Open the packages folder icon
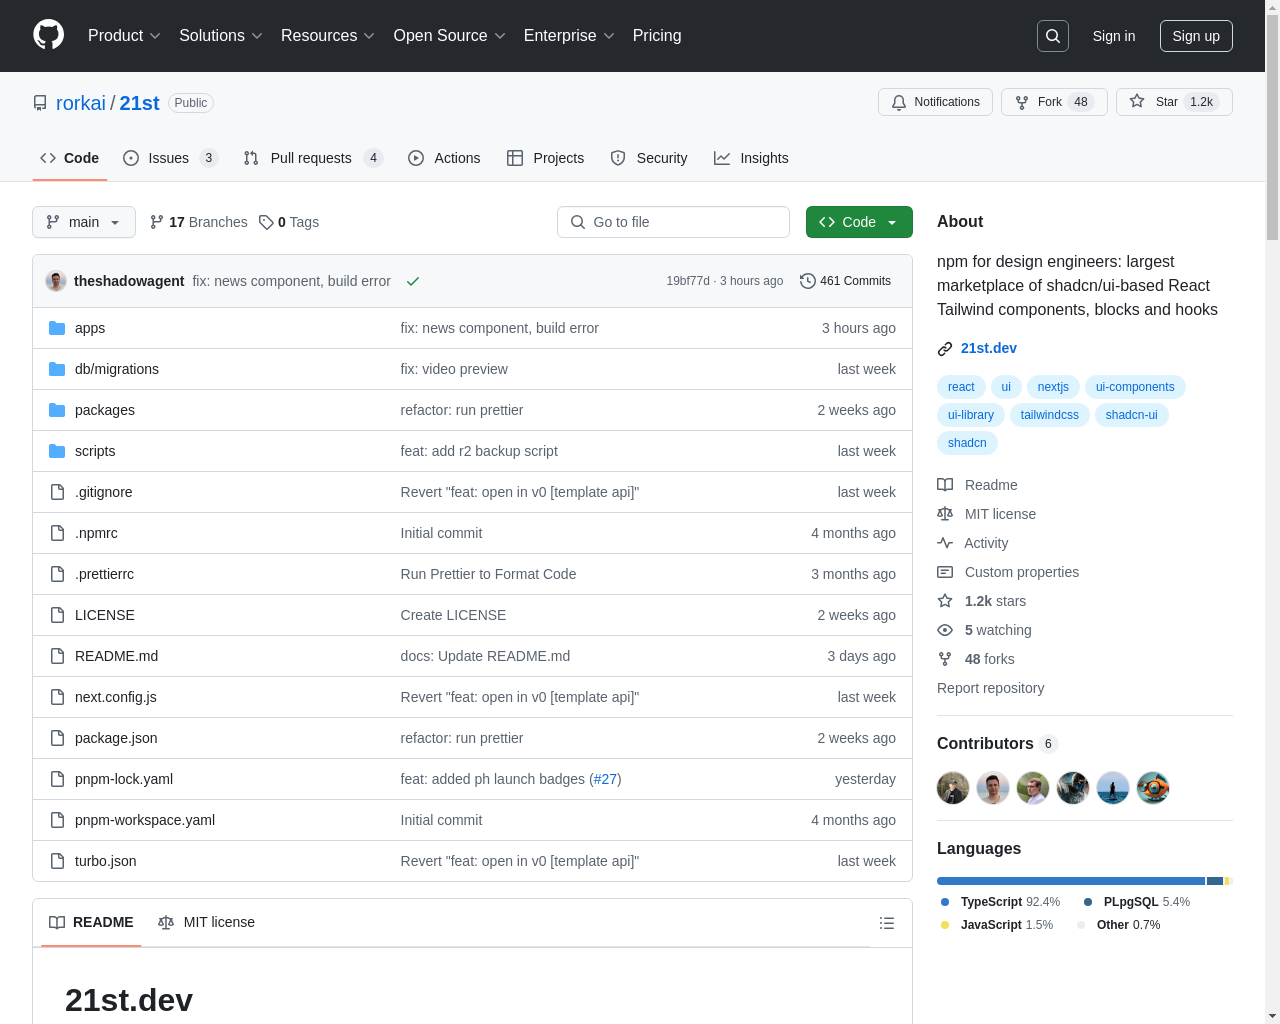The image size is (1280, 1024). tap(57, 410)
